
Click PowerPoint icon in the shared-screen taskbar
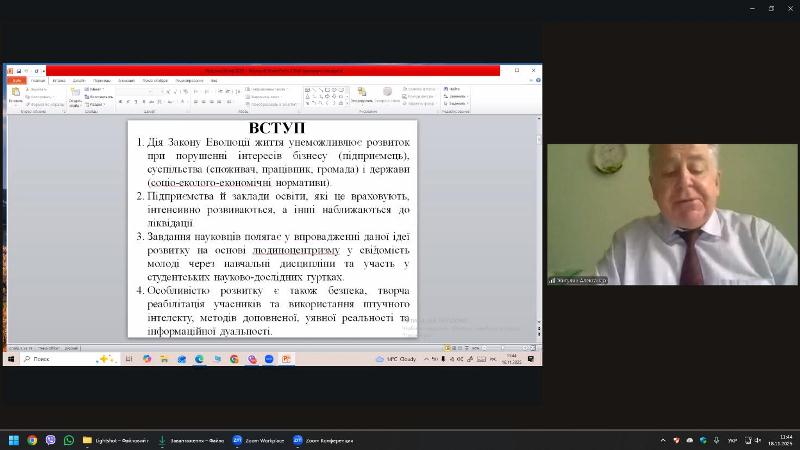pos(286,358)
